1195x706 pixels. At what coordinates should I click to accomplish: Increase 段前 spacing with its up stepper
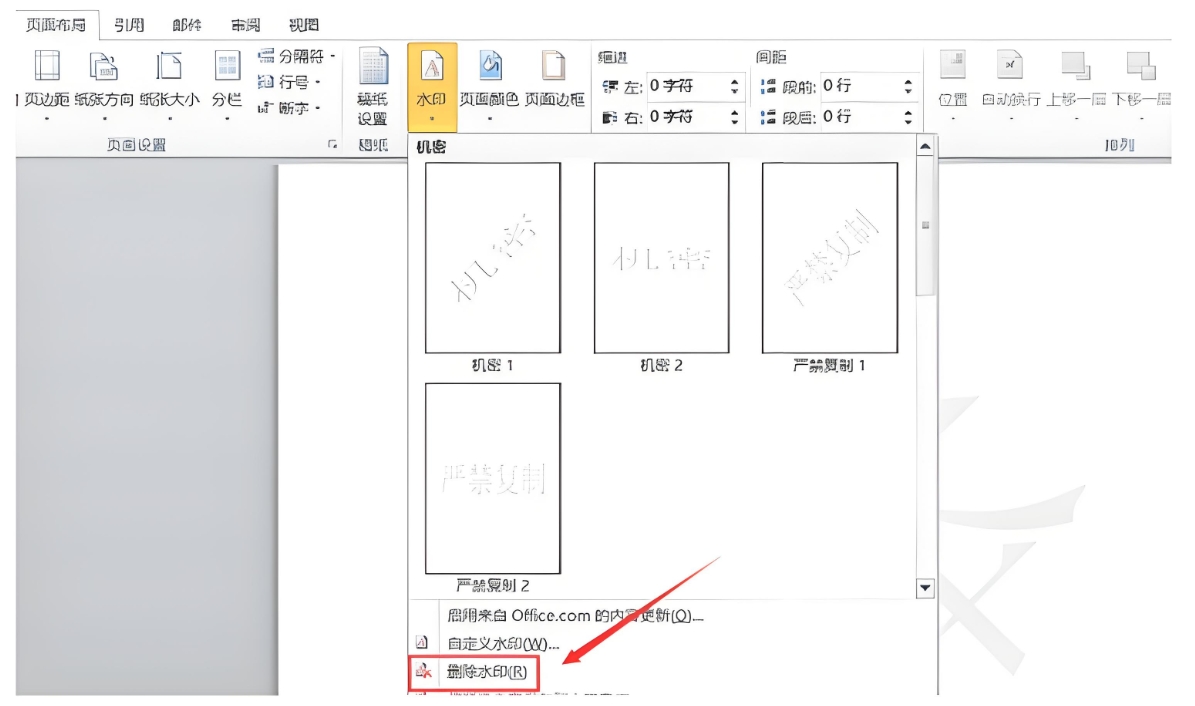pos(906,82)
